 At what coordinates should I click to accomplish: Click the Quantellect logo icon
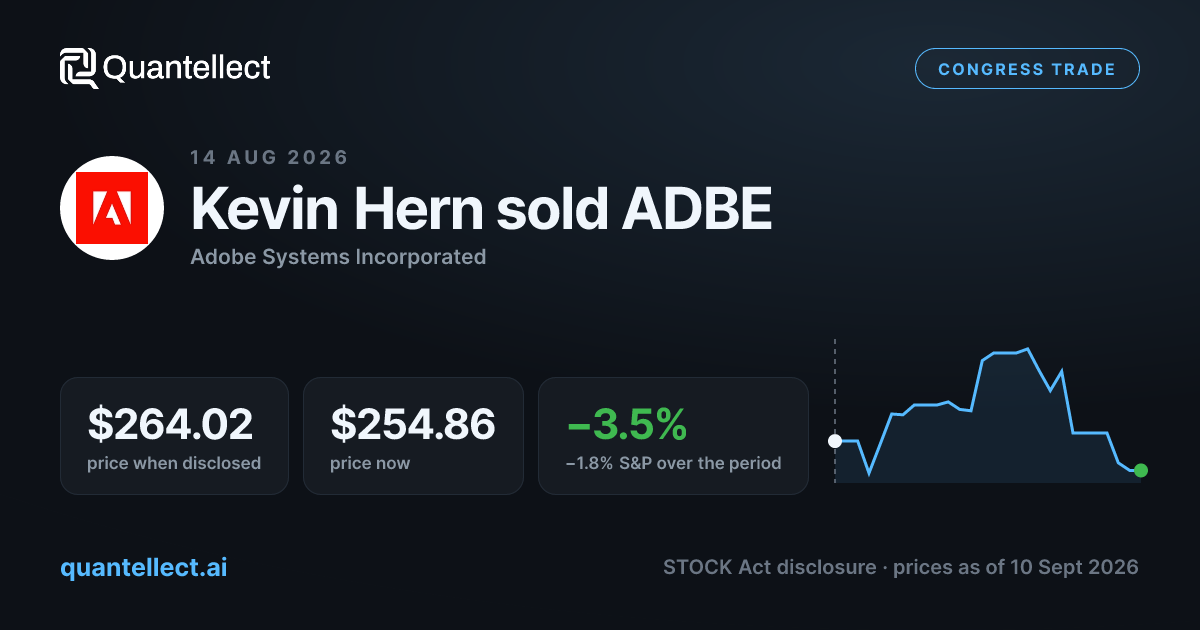pos(79,68)
